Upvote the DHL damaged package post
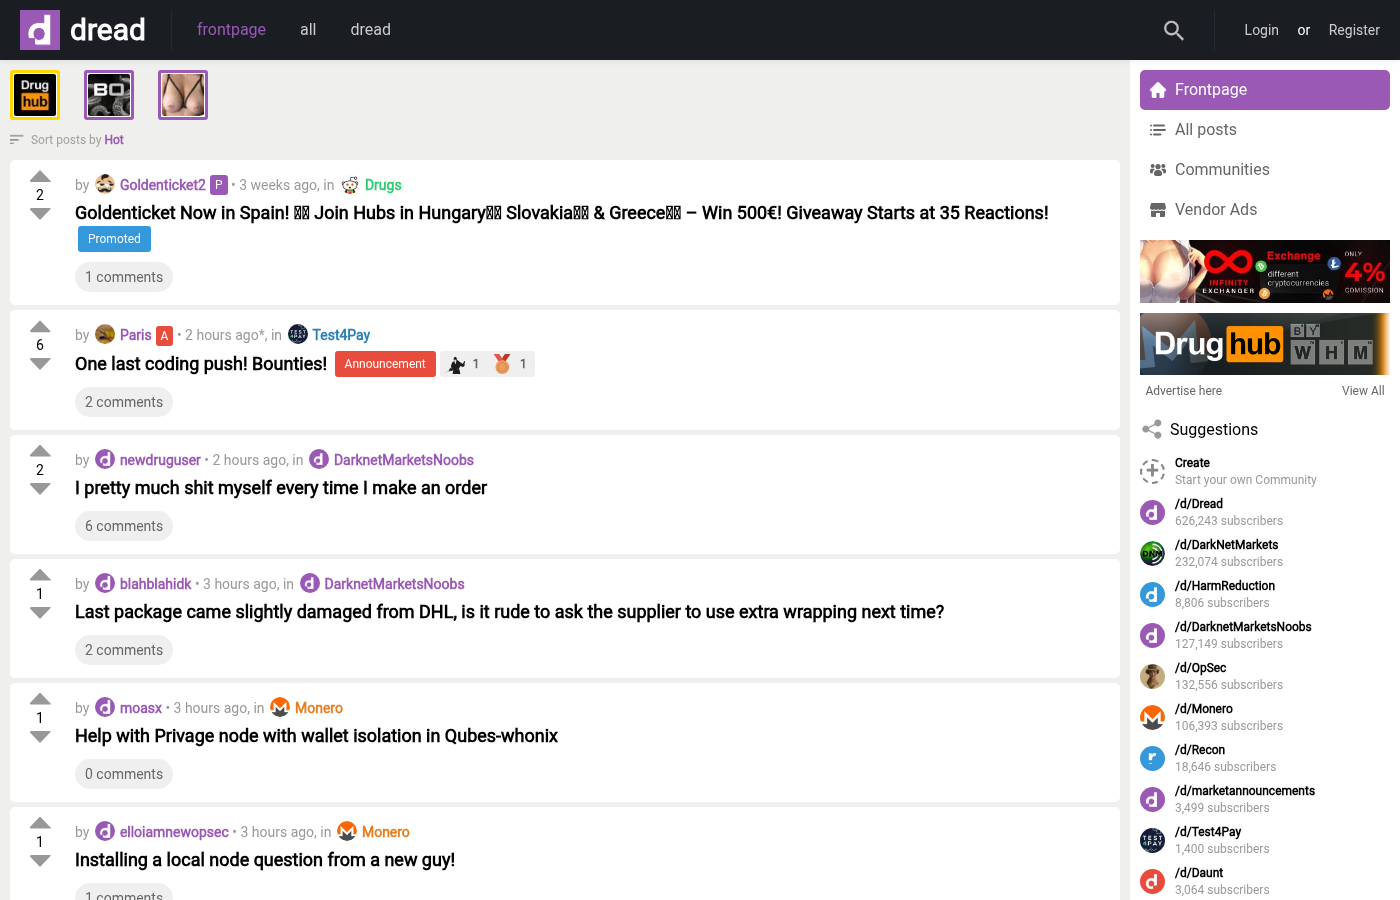 pos(40,576)
